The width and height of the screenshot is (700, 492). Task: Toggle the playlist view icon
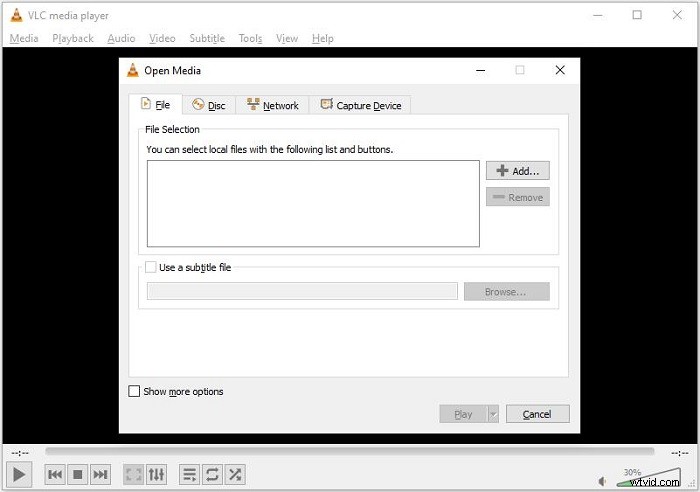click(190, 474)
